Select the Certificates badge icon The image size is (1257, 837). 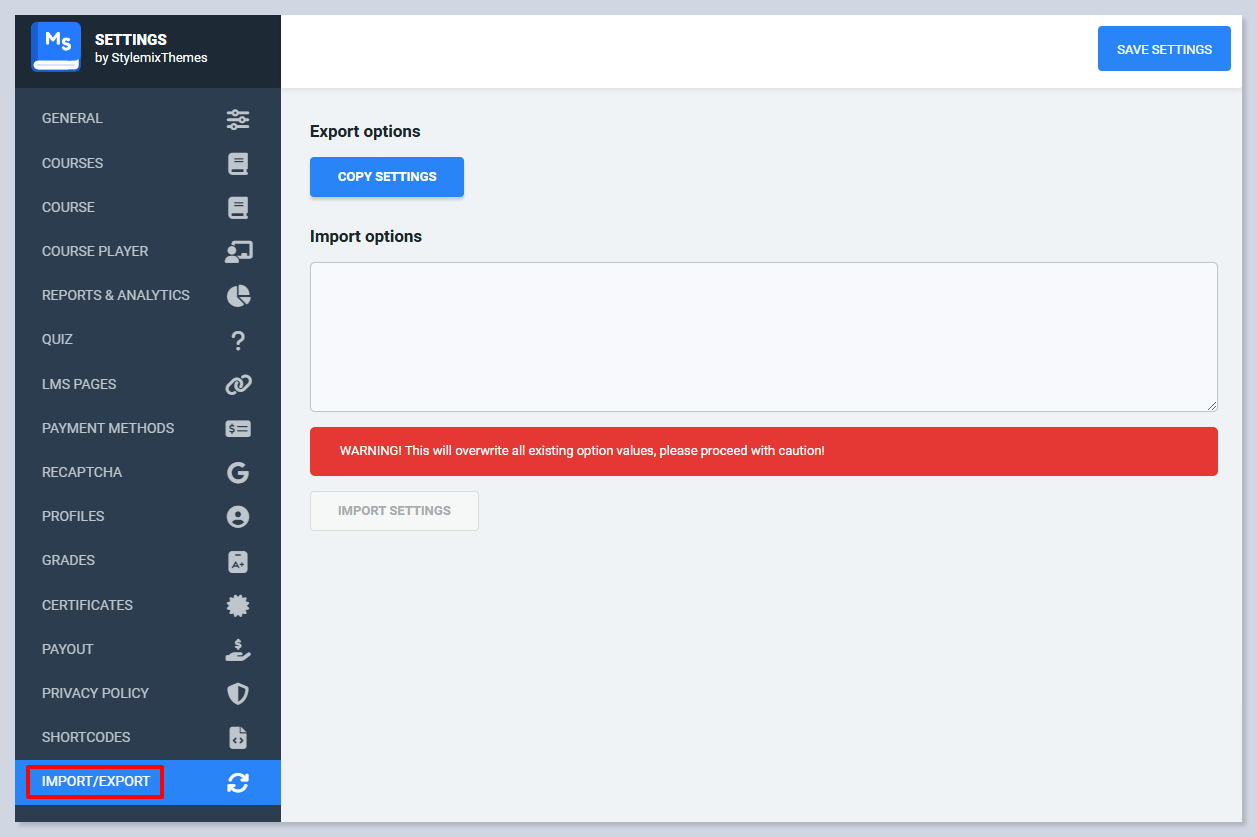point(238,606)
